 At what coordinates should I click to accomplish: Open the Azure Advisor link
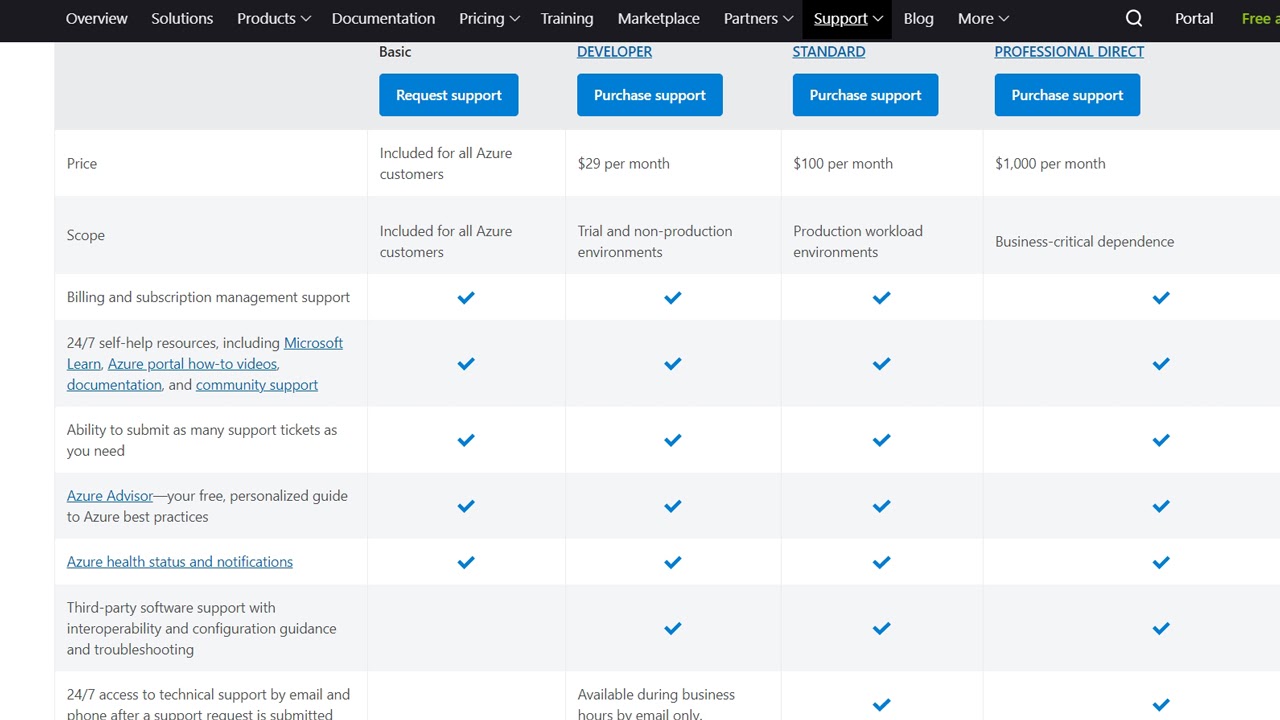click(x=110, y=495)
